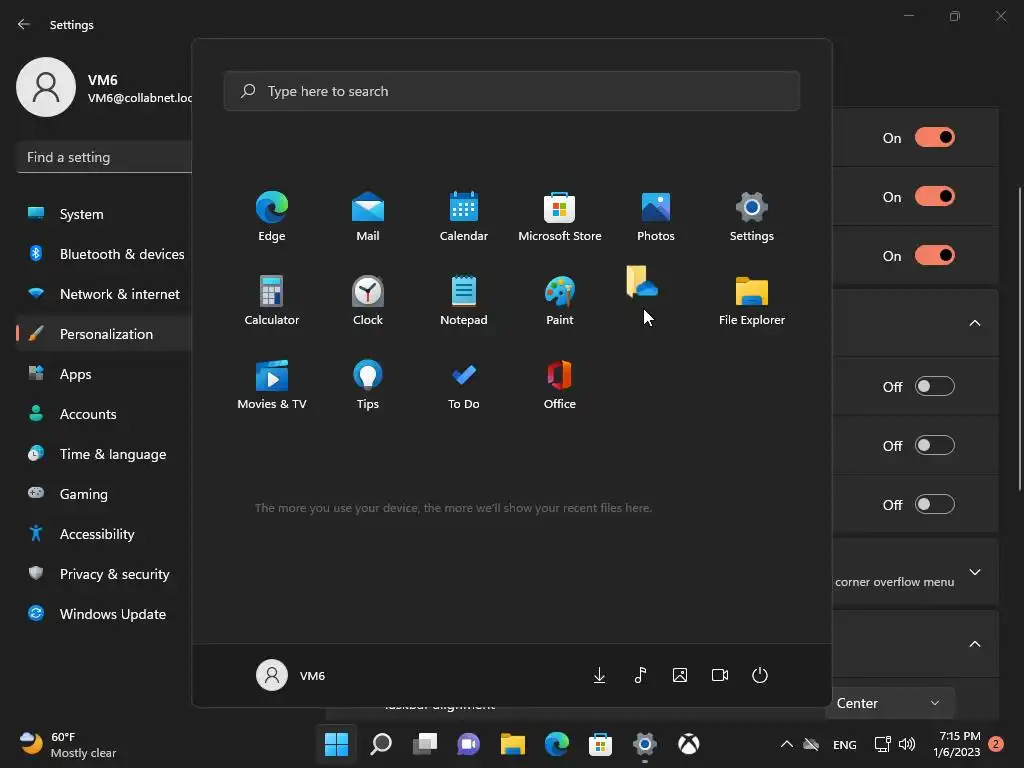The width and height of the screenshot is (1024, 768).
Task: Open Chat on the taskbar
Action: (468, 744)
